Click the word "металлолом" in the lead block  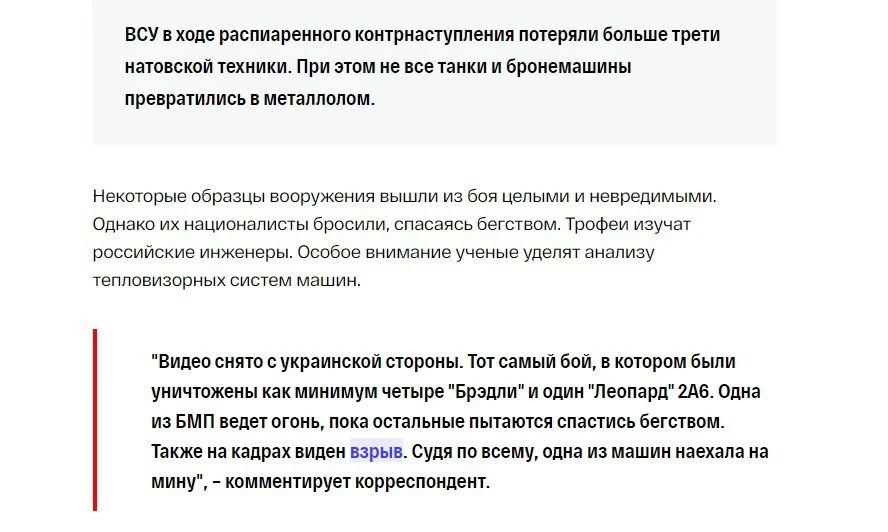tap(321, 100)
